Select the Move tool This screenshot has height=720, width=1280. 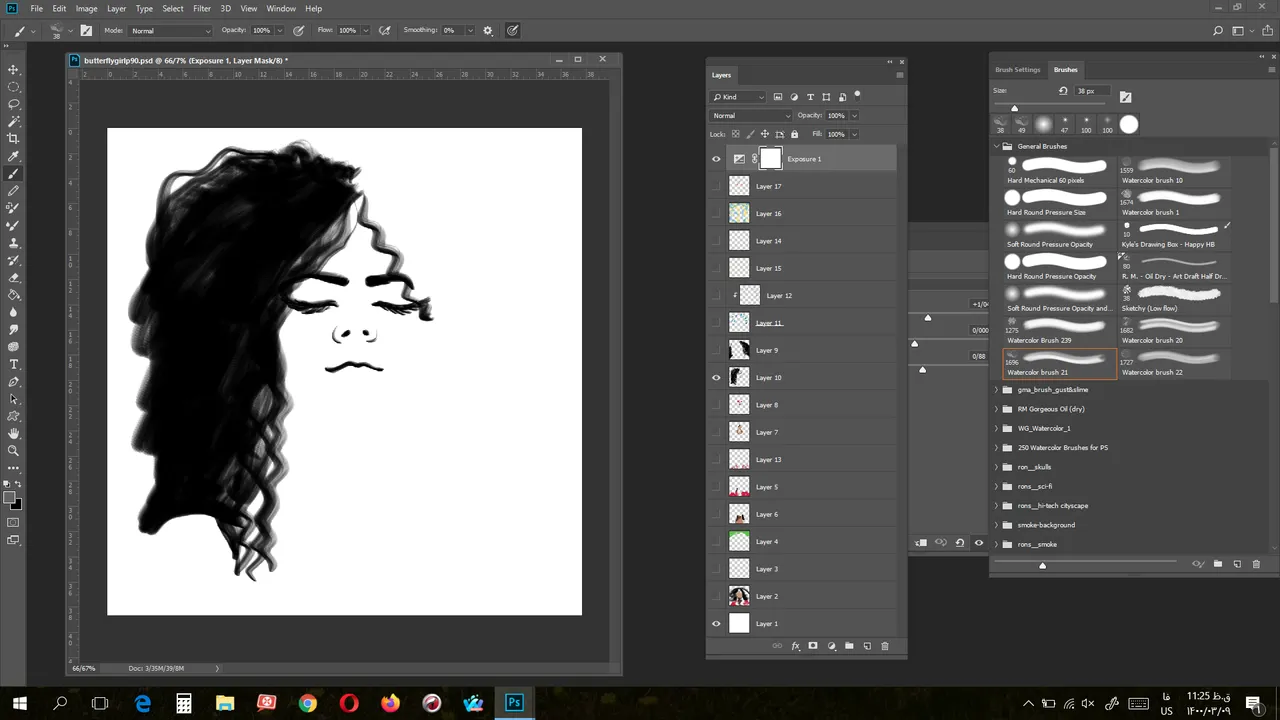14,69
